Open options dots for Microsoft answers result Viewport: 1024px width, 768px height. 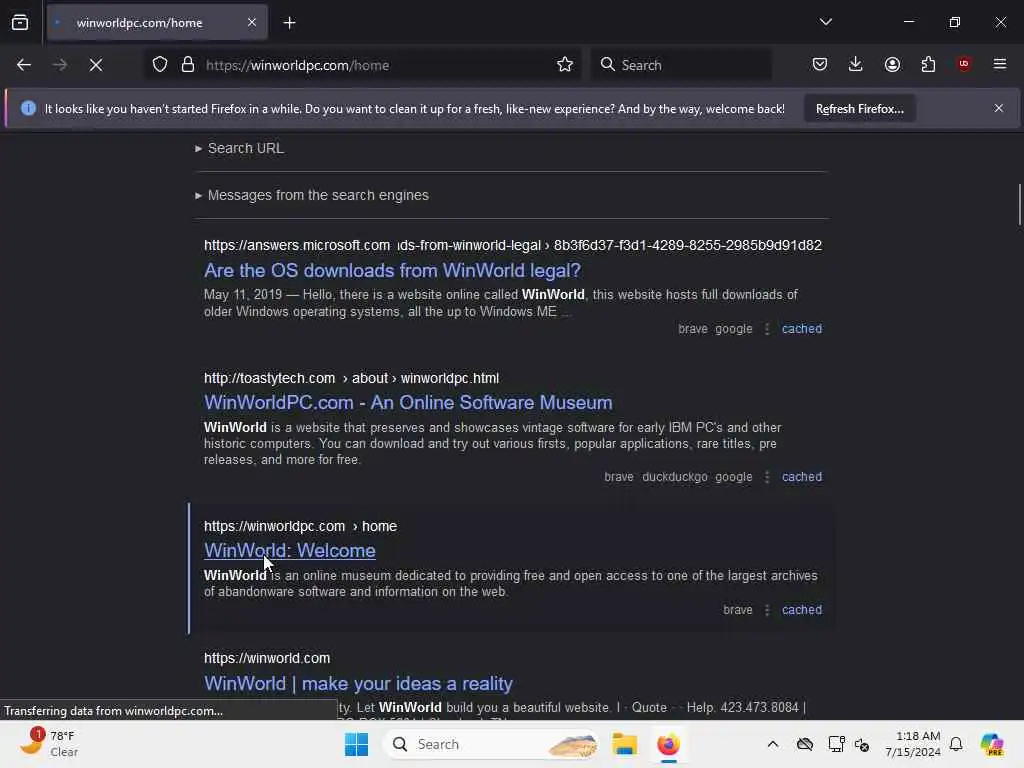(x=767, y=329)
